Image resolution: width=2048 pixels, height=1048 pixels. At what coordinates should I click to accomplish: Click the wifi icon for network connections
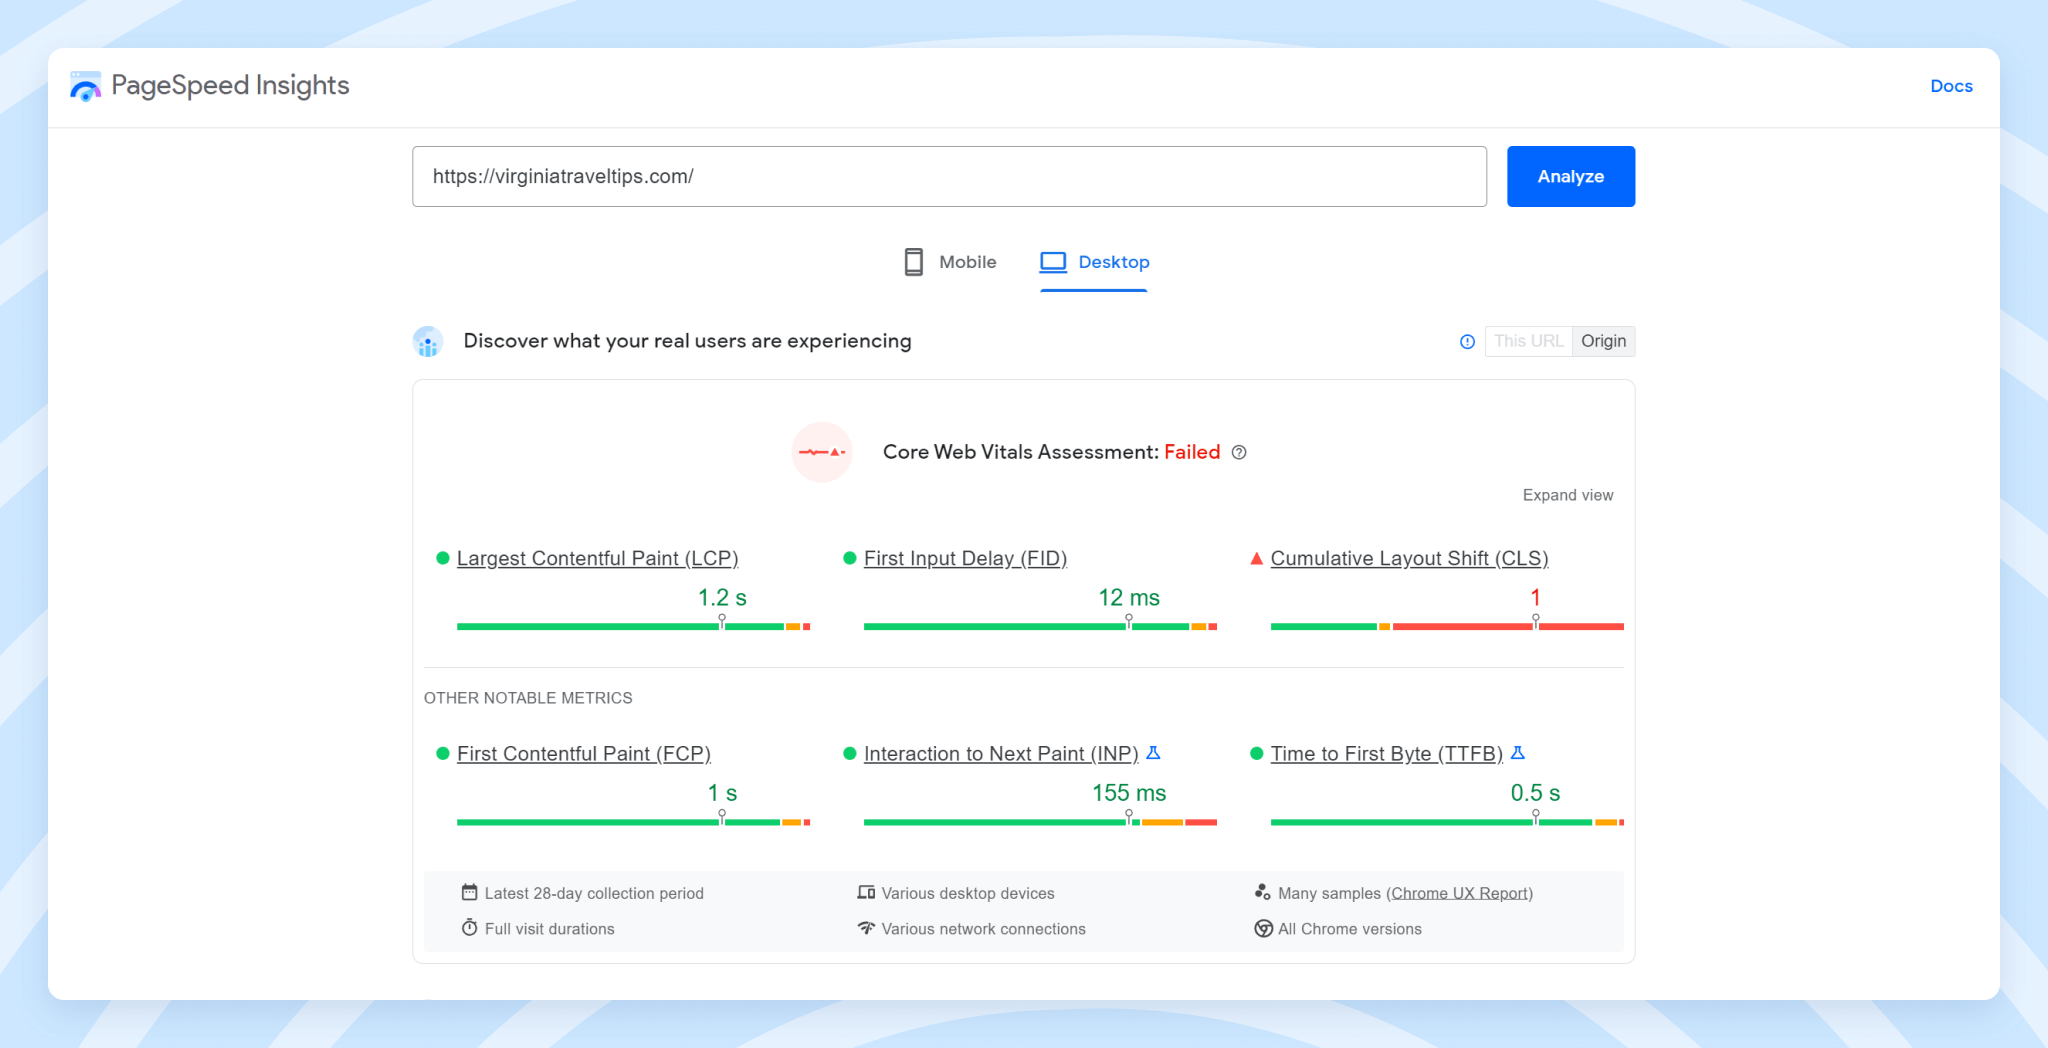pyautogui.click(x=866, y=928)
